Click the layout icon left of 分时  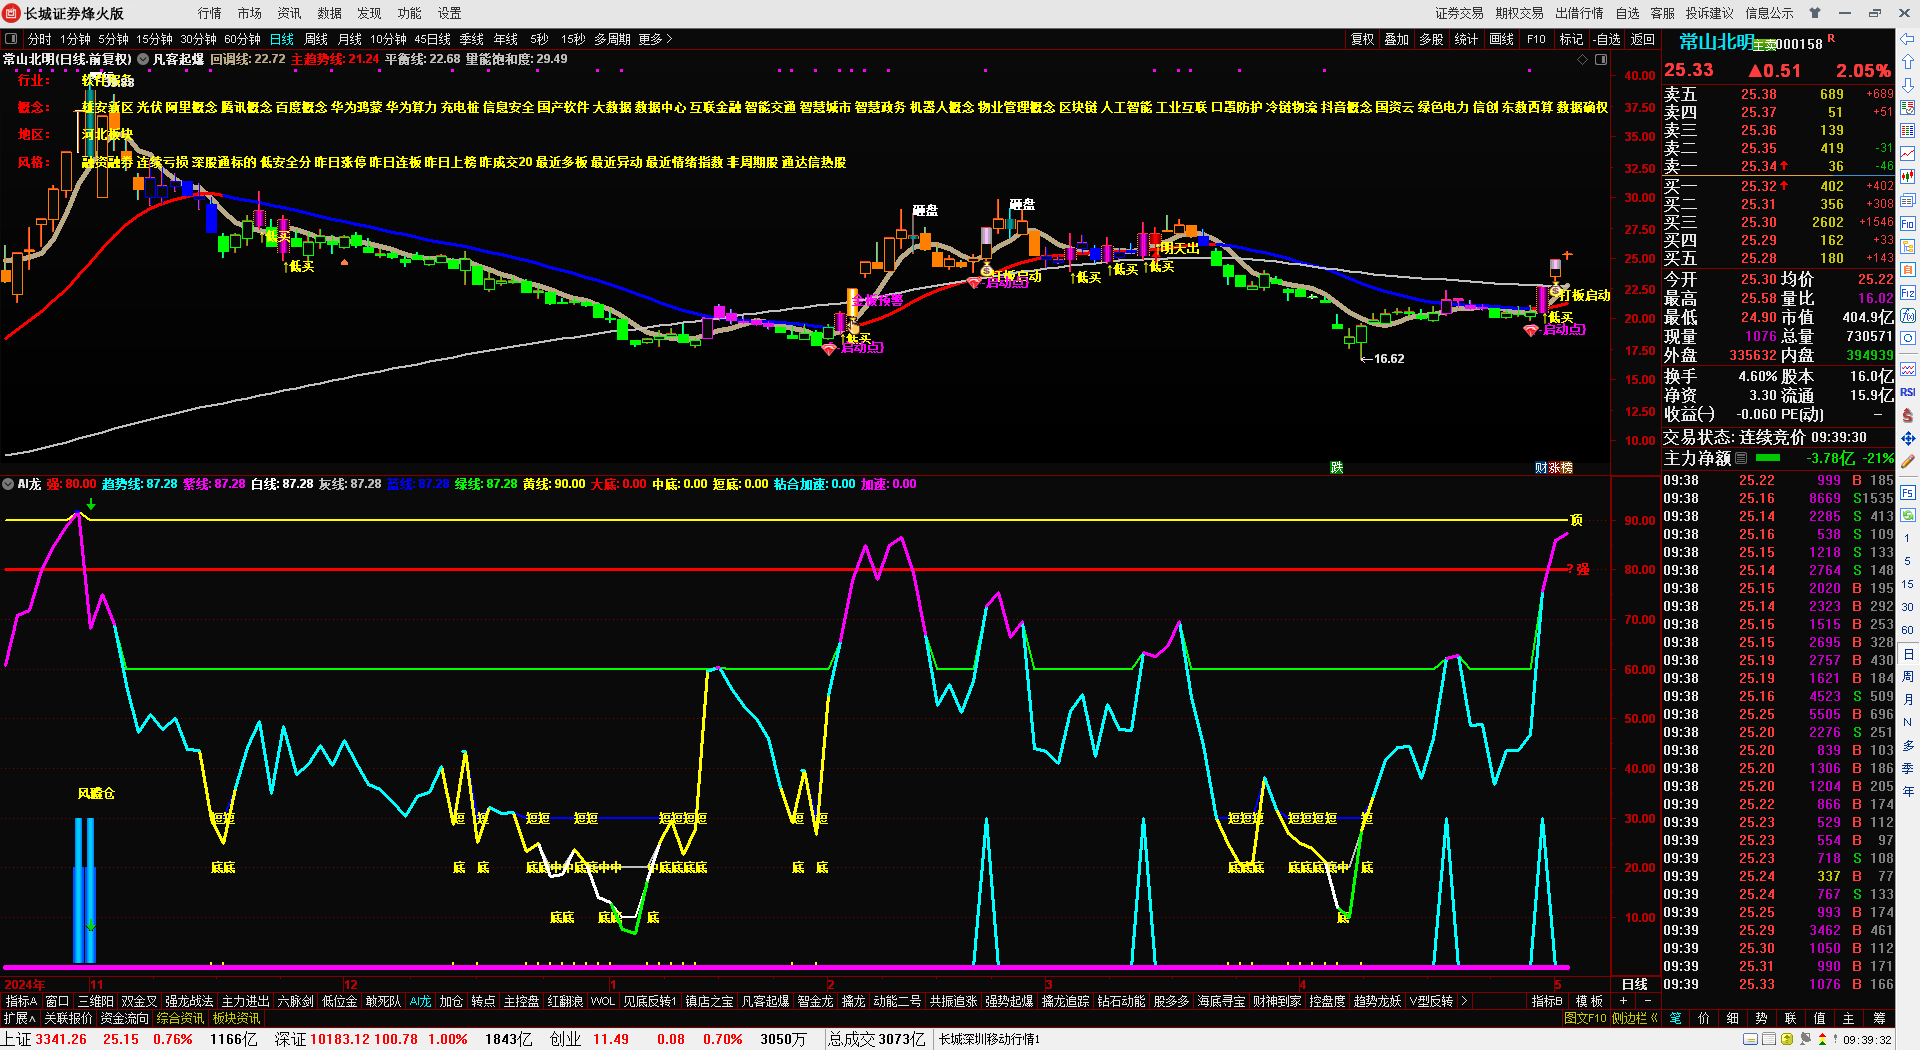click(x=11, y=39)
